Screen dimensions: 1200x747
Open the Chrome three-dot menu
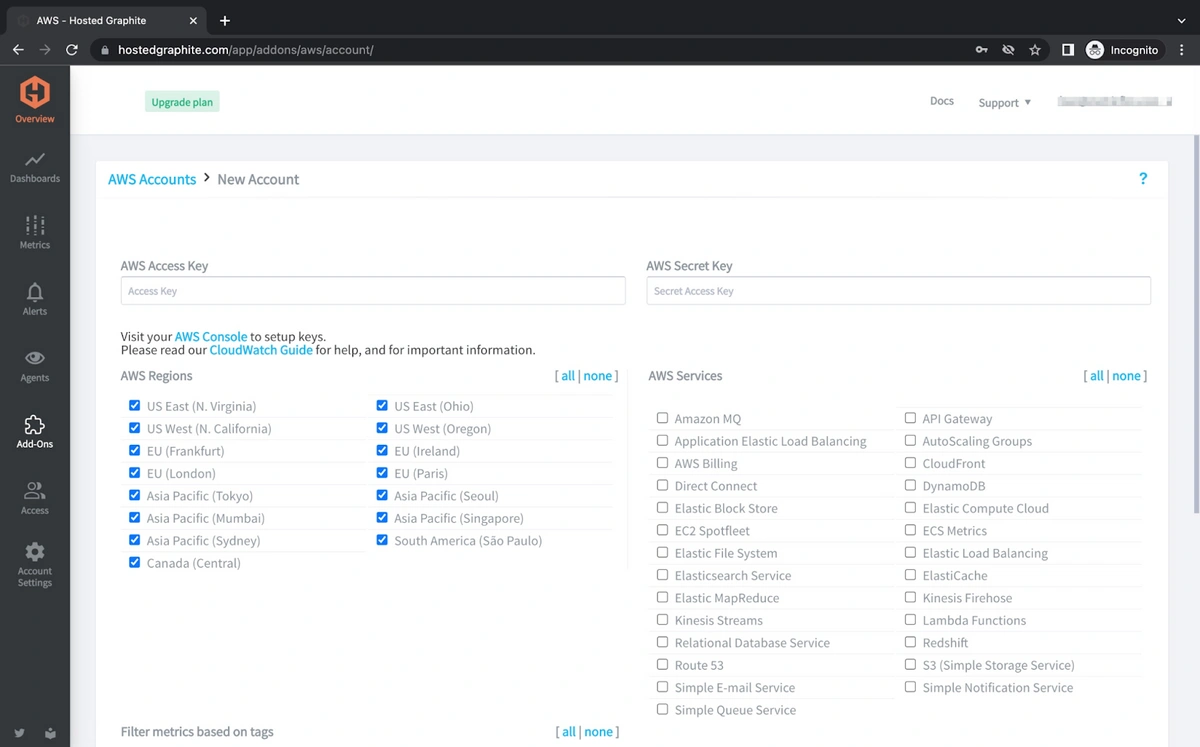1182,49
